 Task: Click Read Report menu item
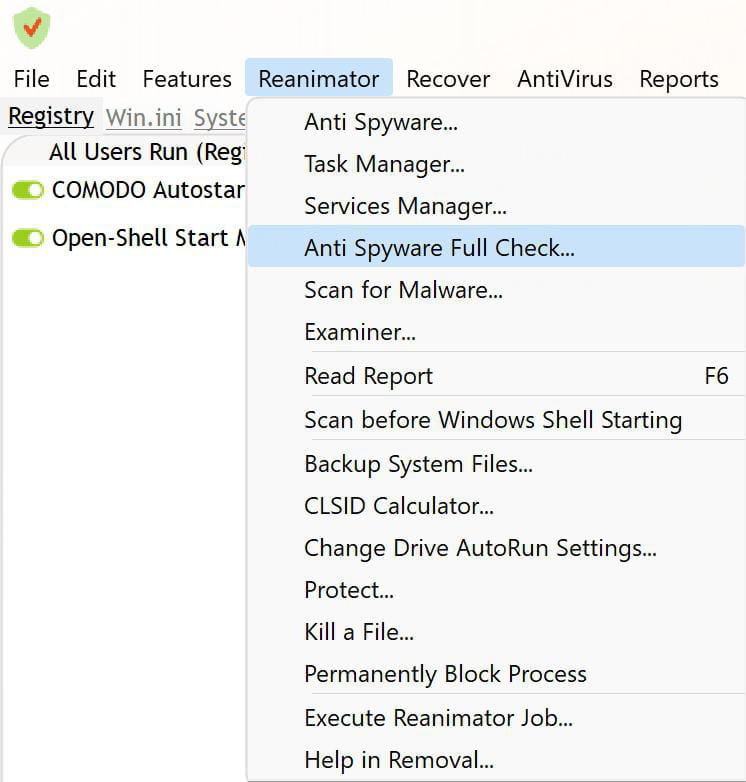pyautogui.click(x=369, y=376)
